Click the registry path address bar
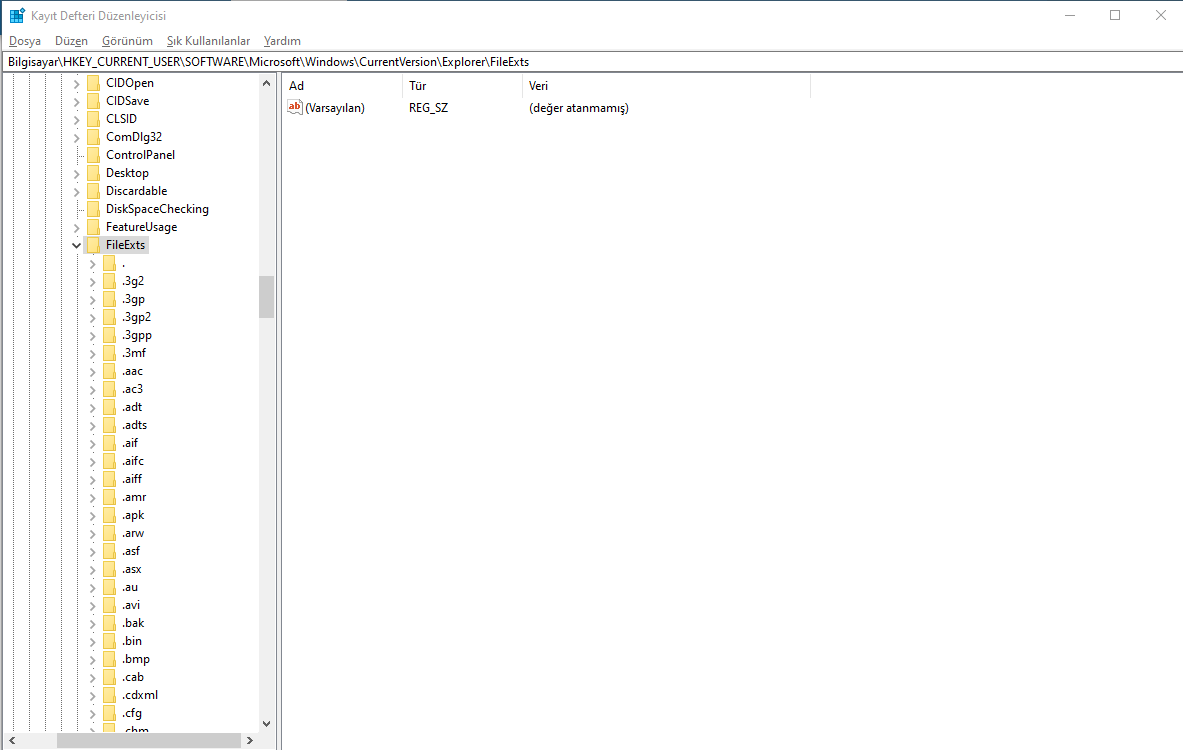 (x=592, y=62)
